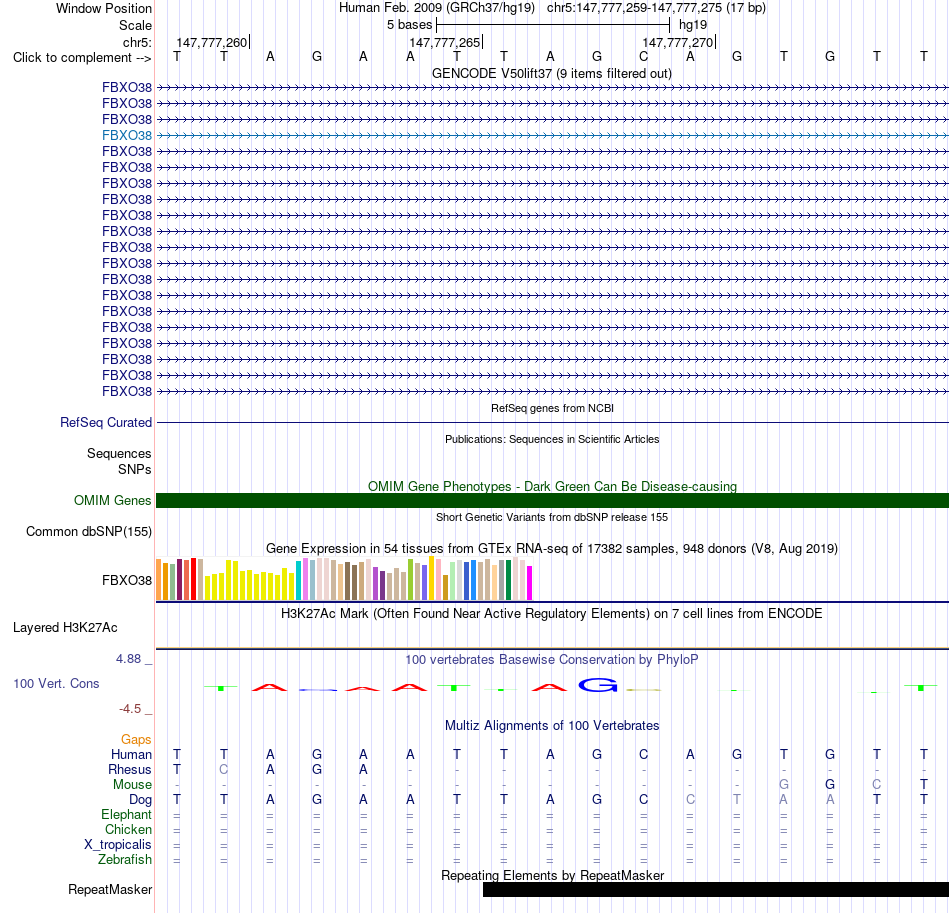The image size is (950, 913).
Task: Click the Human alignment row label
Action: (131, 754)
